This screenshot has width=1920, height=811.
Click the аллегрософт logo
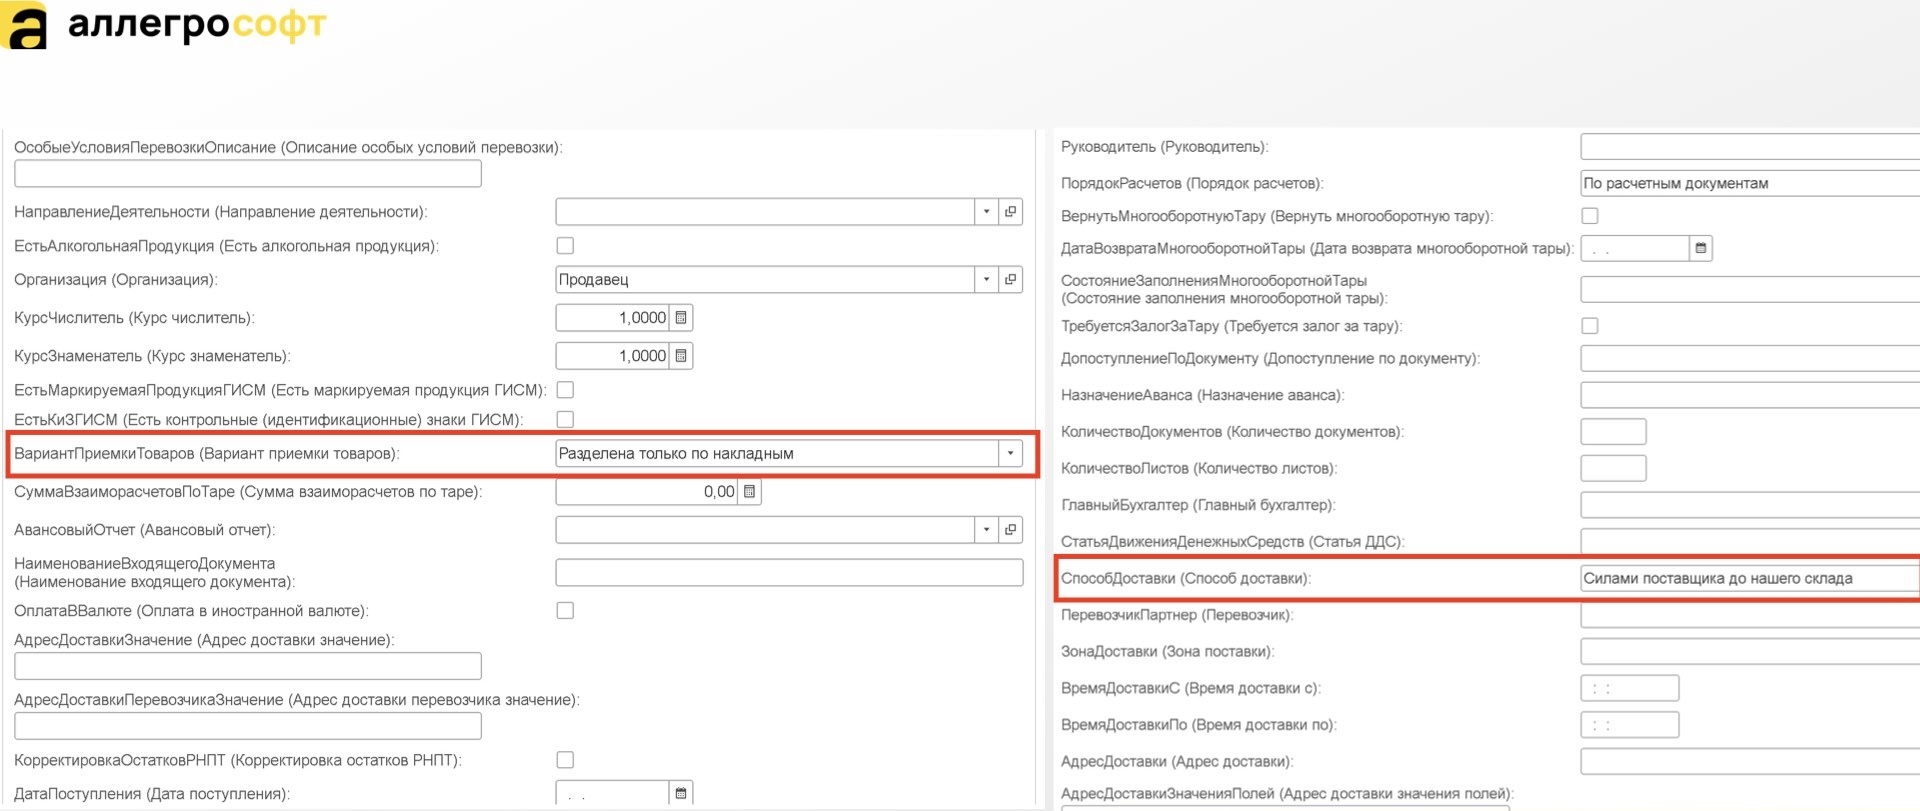click(165, 26)
